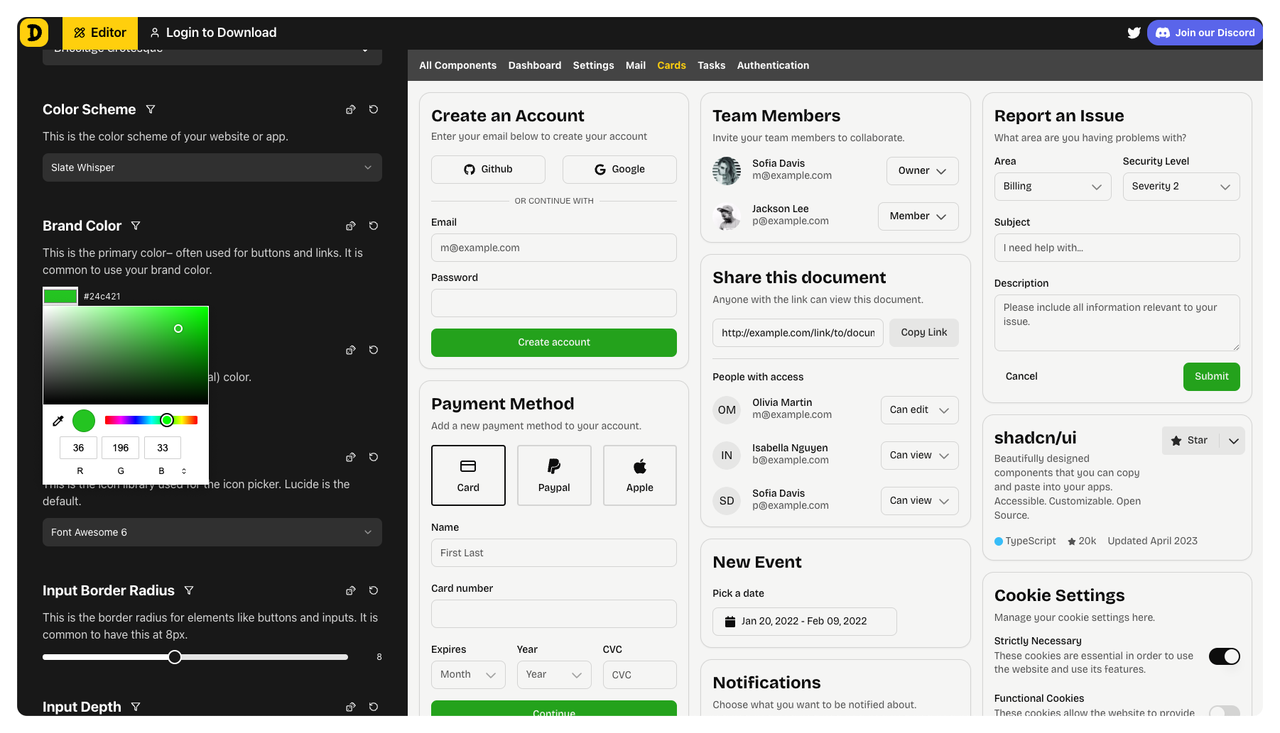Open the Slate Whisper color scheme dropdown
The height and width of the screenshot is (733, 1280).
coord(212,168)
